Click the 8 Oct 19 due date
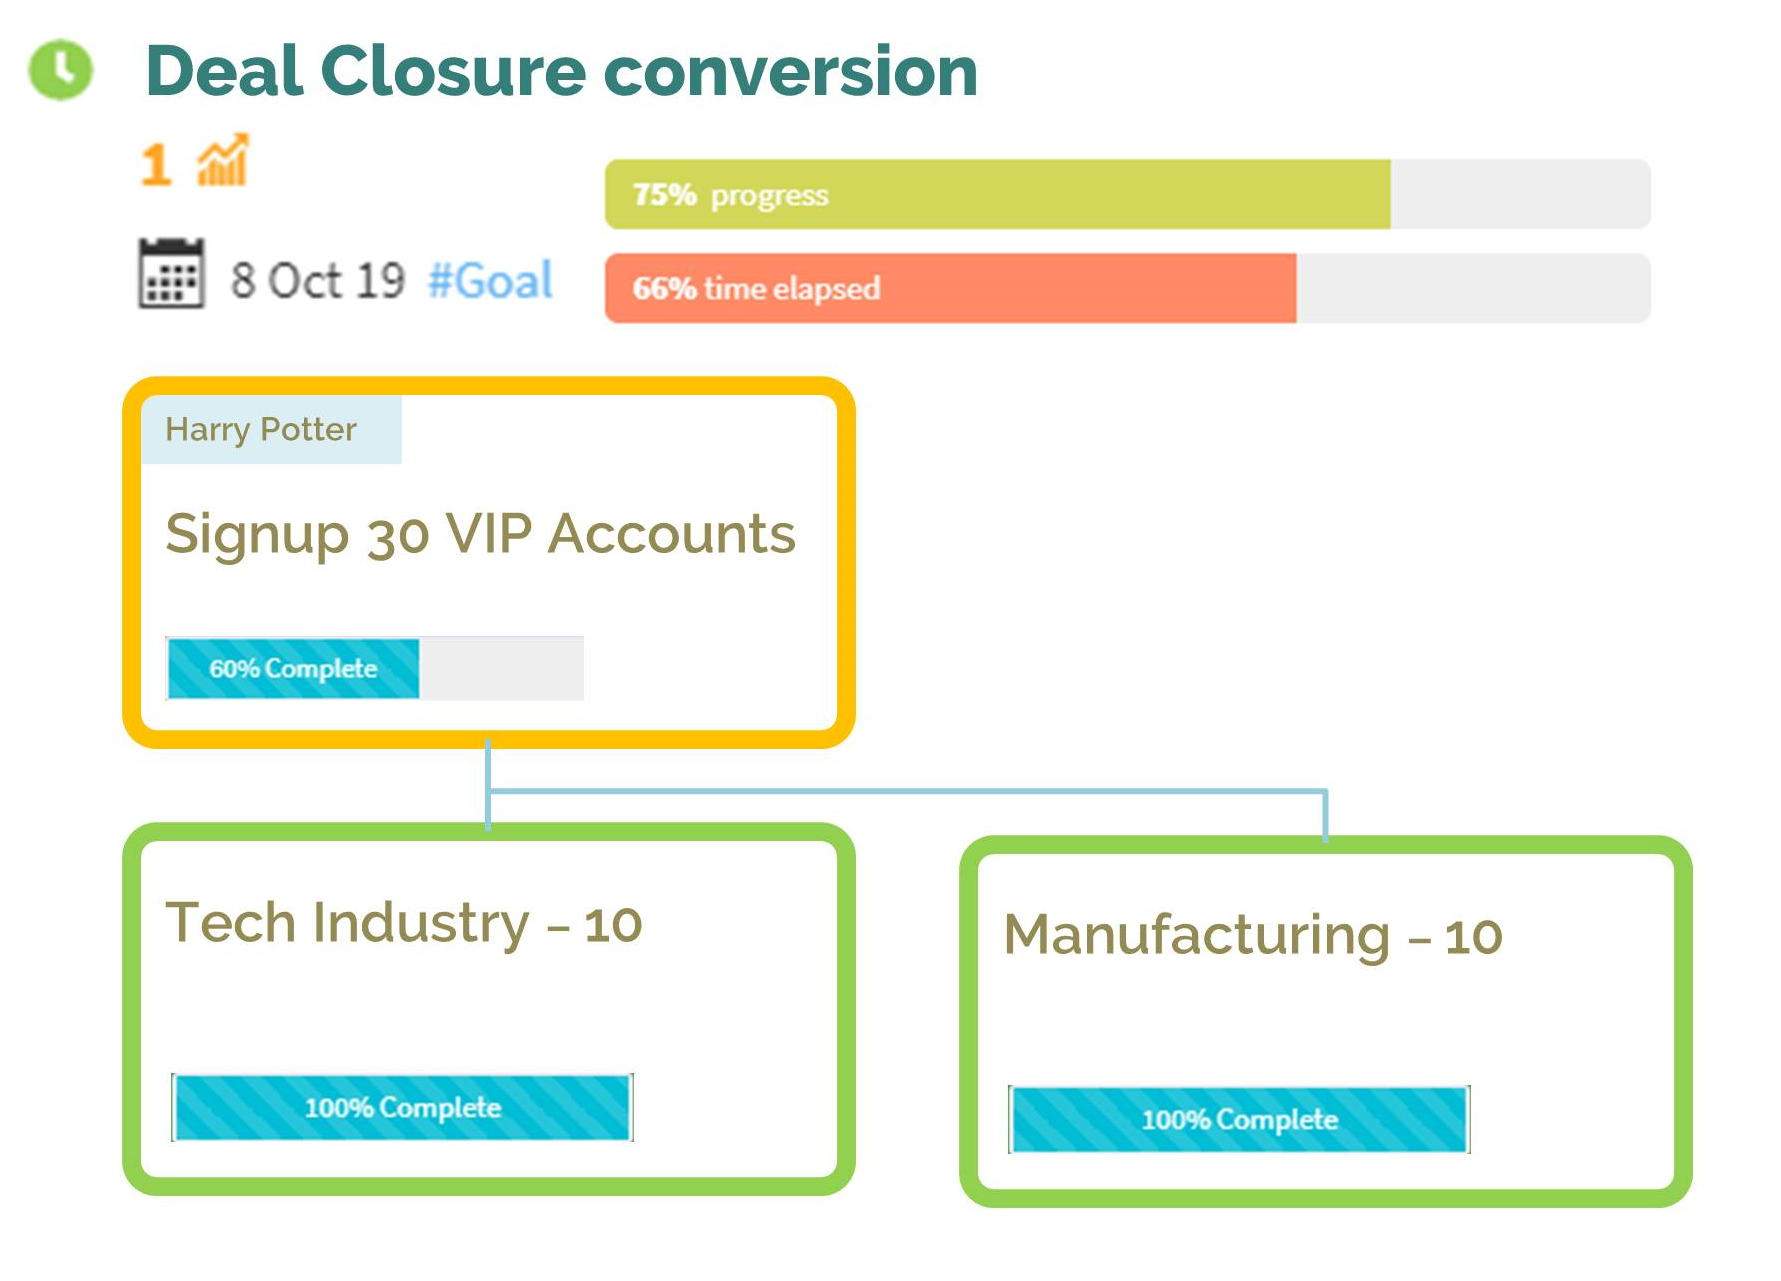 click(317, 280)
